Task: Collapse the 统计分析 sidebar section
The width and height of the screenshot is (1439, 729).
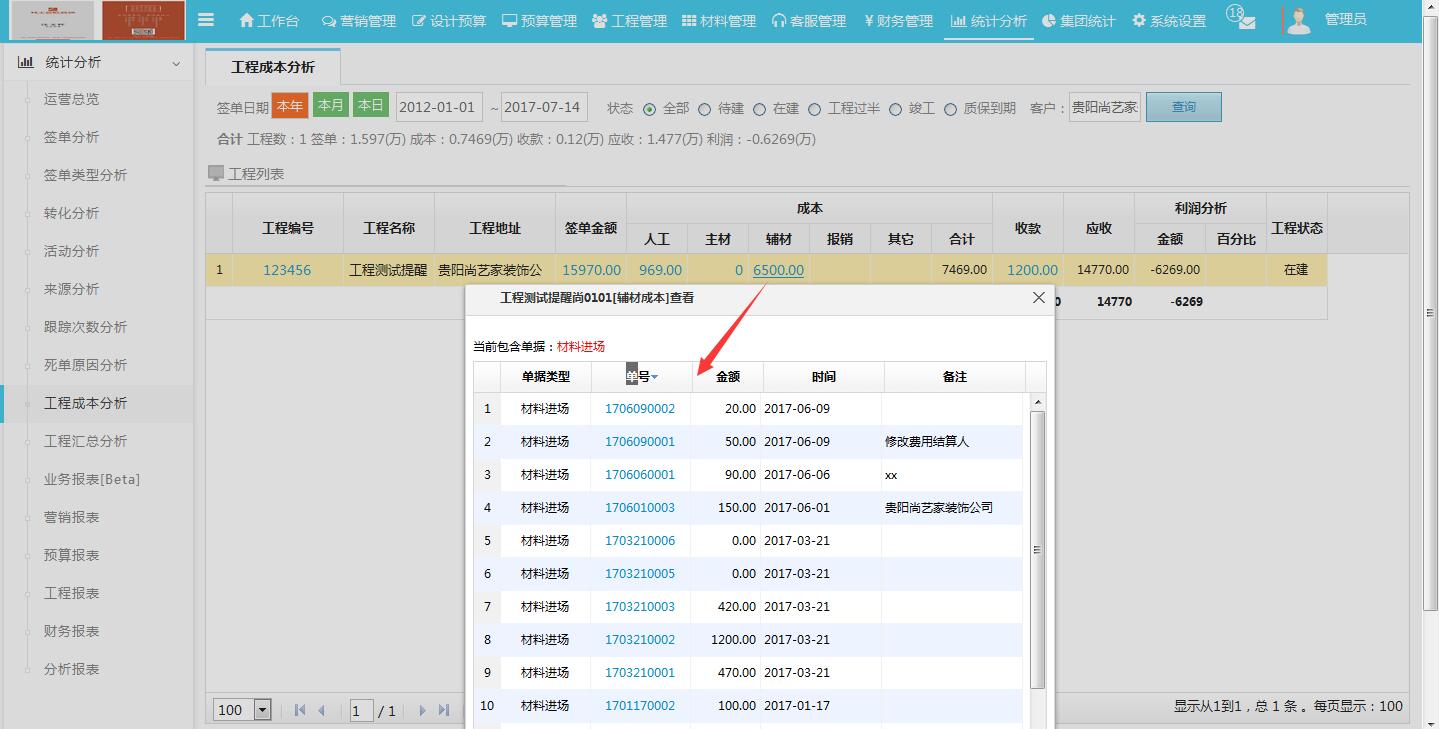Action: coord(176,63)
